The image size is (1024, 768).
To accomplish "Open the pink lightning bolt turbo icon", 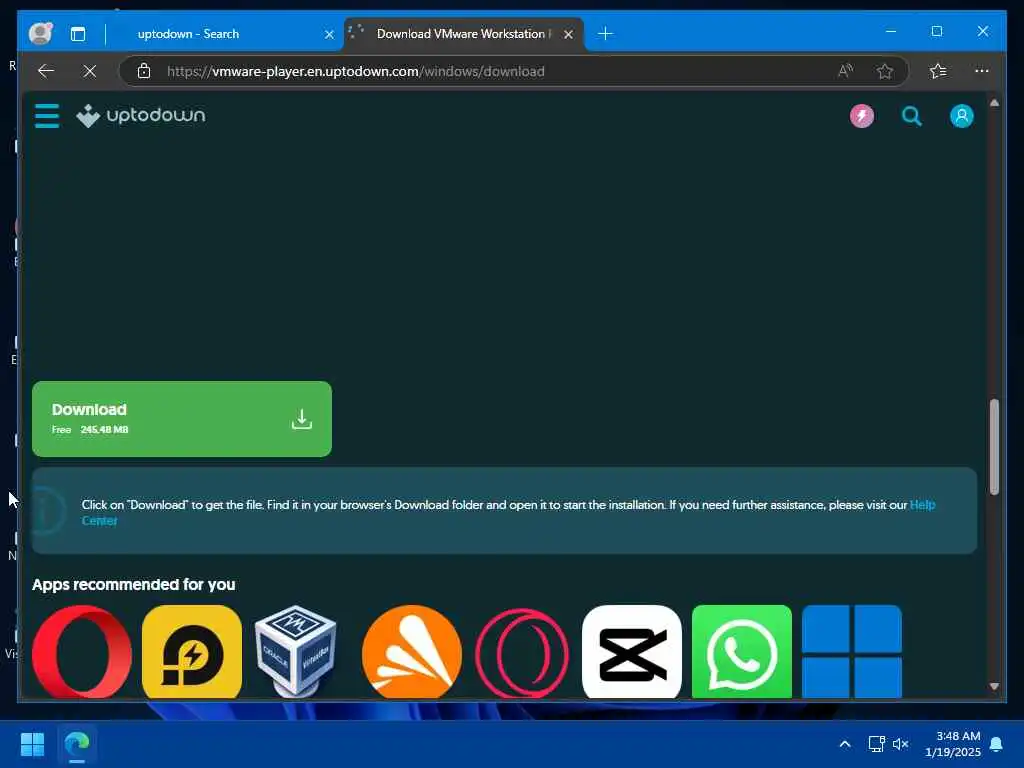I will [861, 116].
